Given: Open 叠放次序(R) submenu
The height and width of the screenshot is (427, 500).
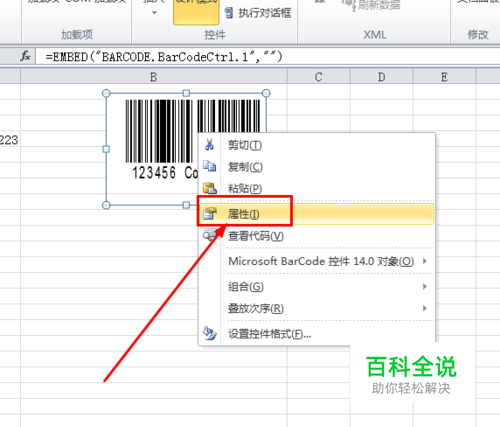Looking at the screenshot, I should point(317,308).
